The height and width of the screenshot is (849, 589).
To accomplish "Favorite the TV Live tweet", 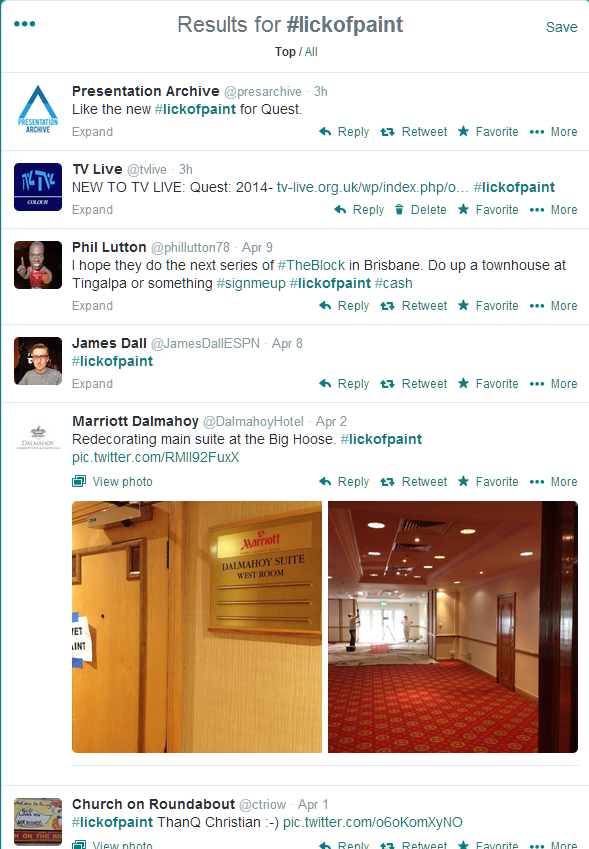I will coord(488,210).
